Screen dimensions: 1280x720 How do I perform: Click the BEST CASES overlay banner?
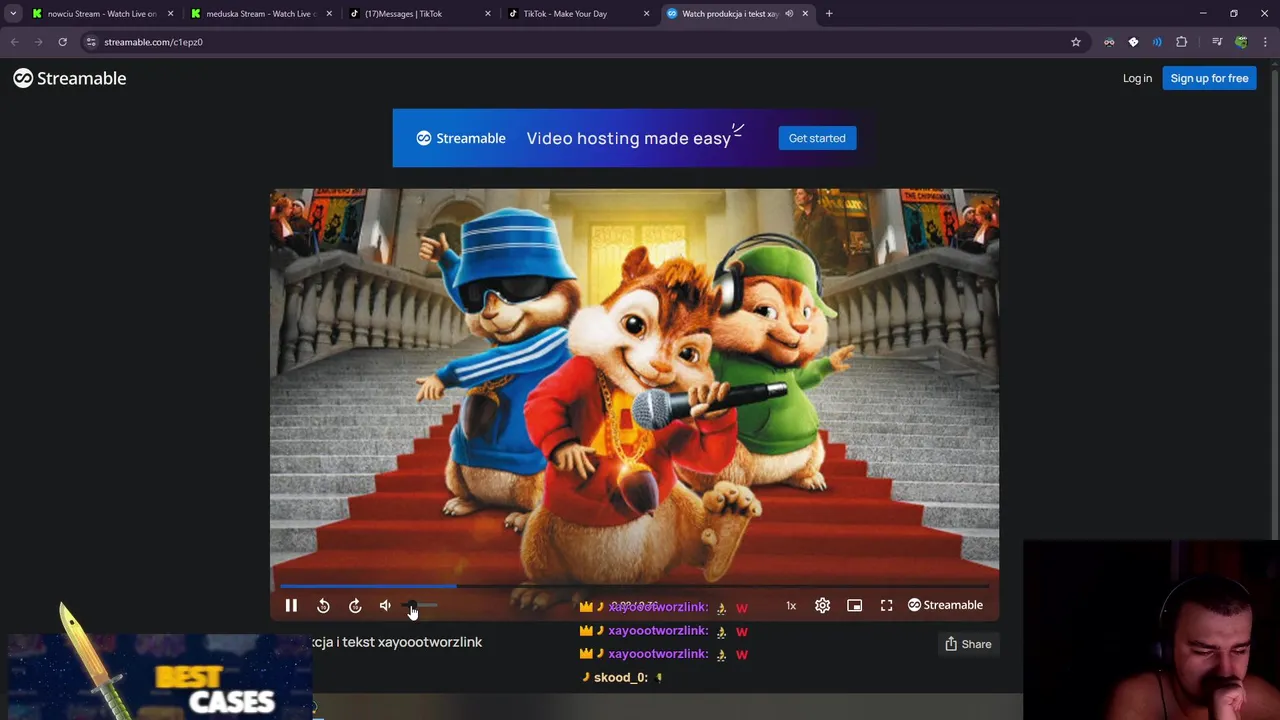160,677
